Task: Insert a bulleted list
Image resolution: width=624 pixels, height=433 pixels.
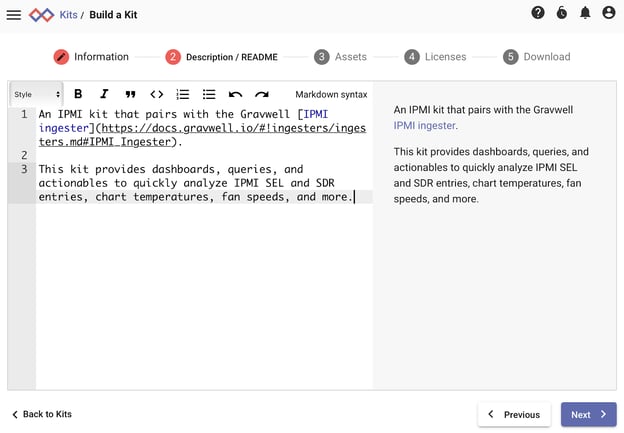Action: pos(209,94)
